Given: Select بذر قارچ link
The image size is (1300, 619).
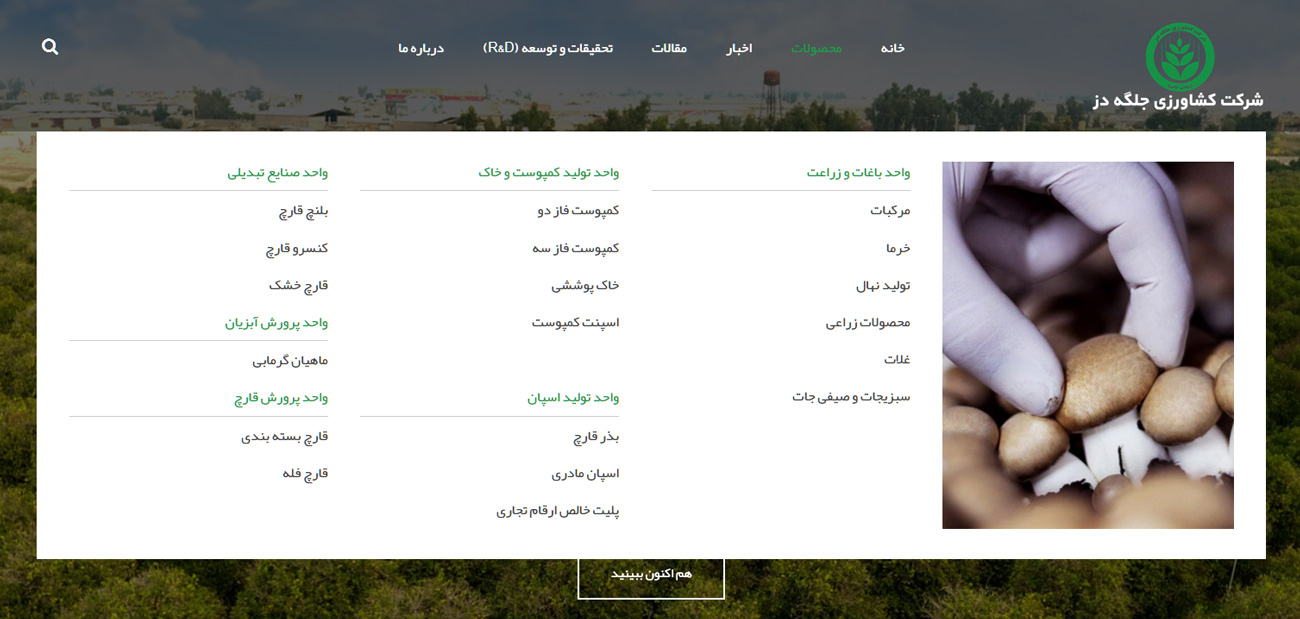Looking at the screenshot, I should [596, 437].
